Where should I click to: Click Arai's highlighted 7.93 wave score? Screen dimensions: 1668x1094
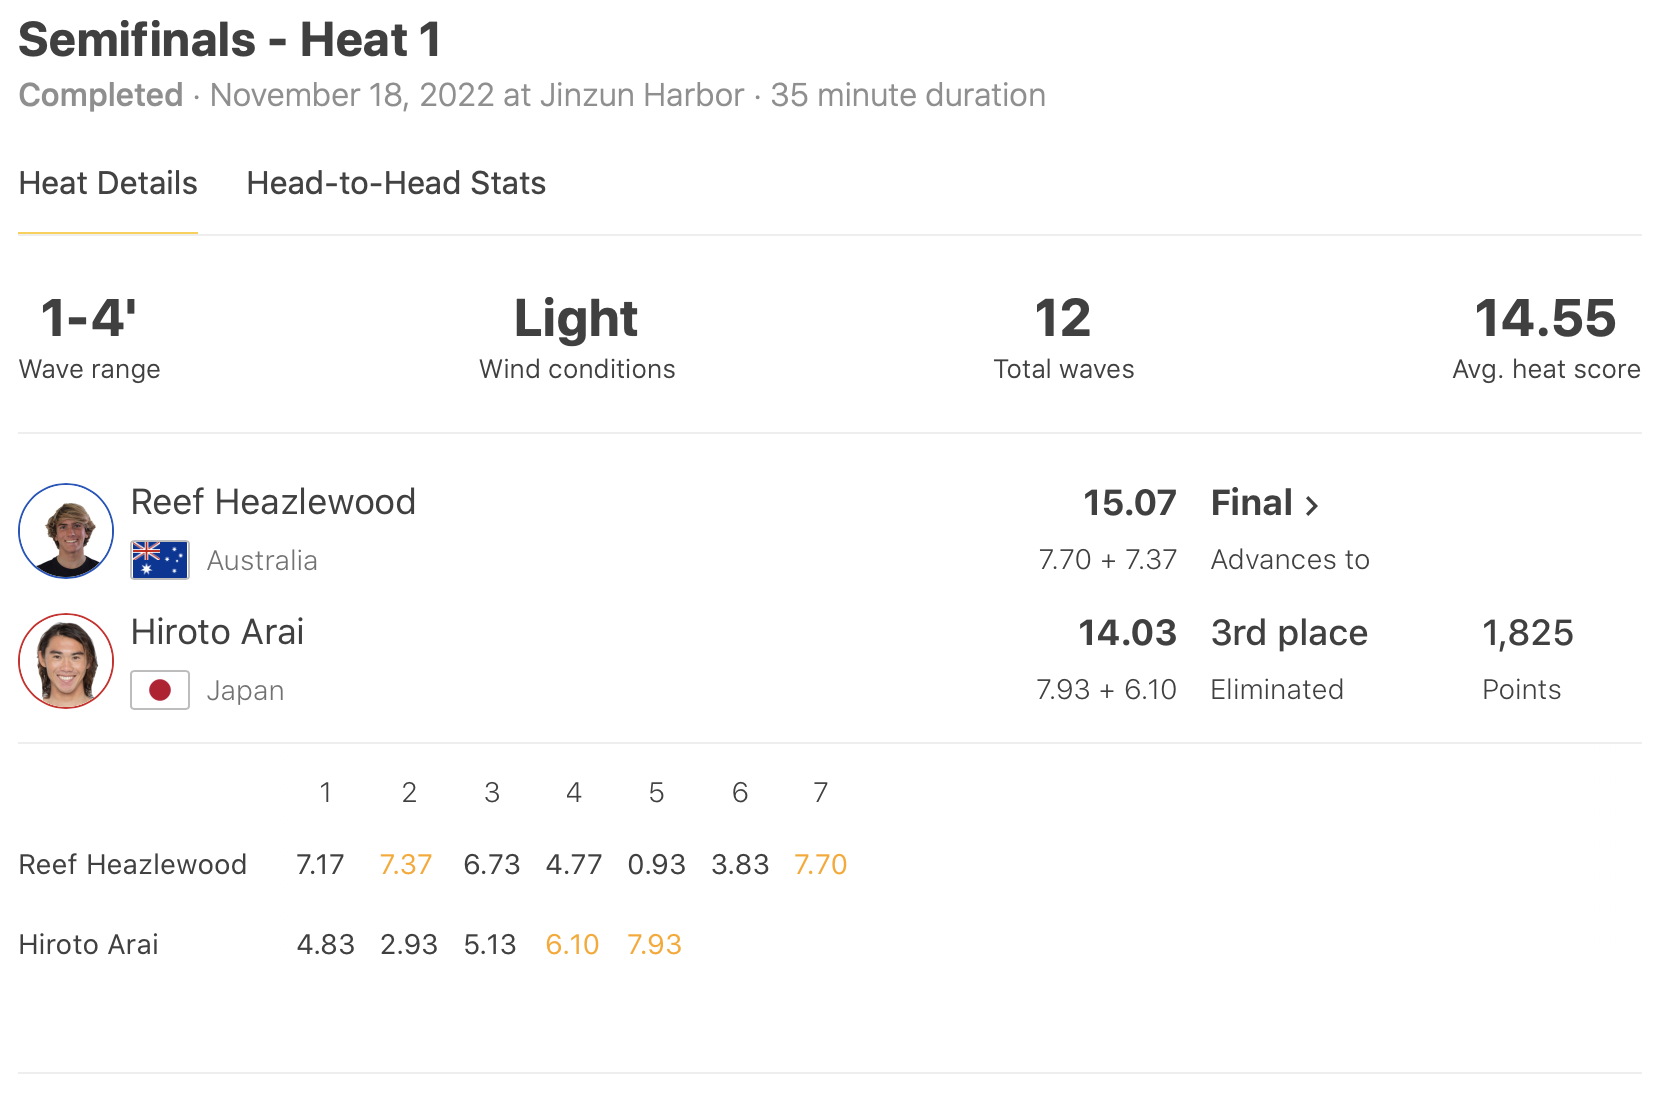point(654,945)
